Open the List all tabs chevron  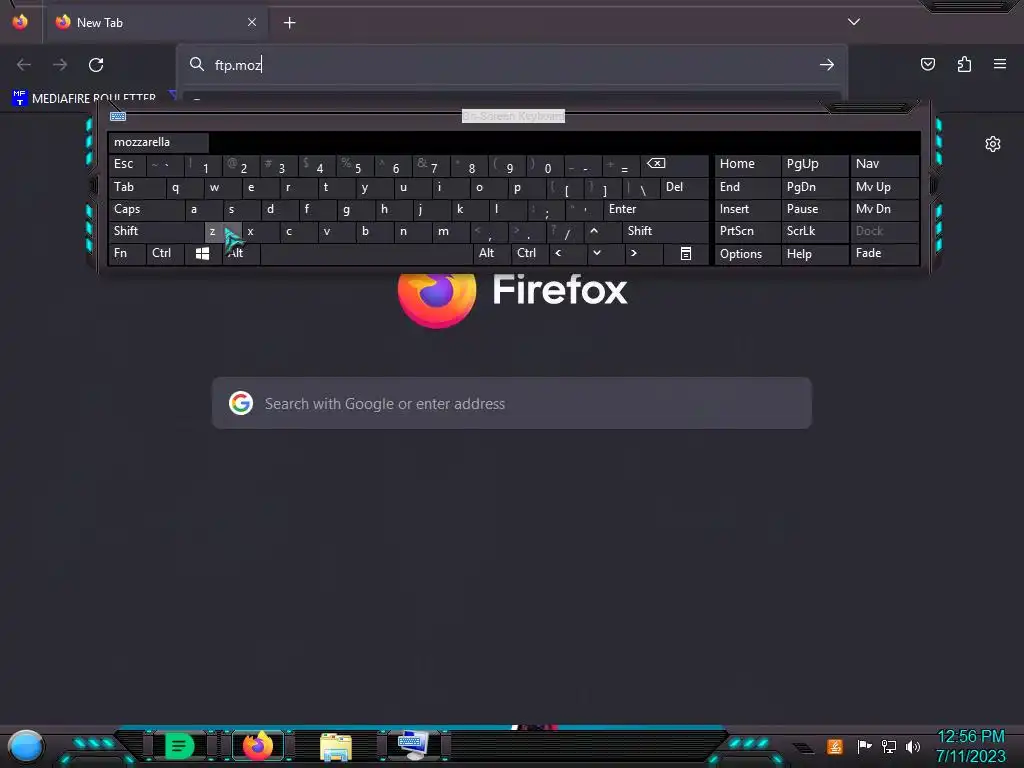click(x=854, y=22)
